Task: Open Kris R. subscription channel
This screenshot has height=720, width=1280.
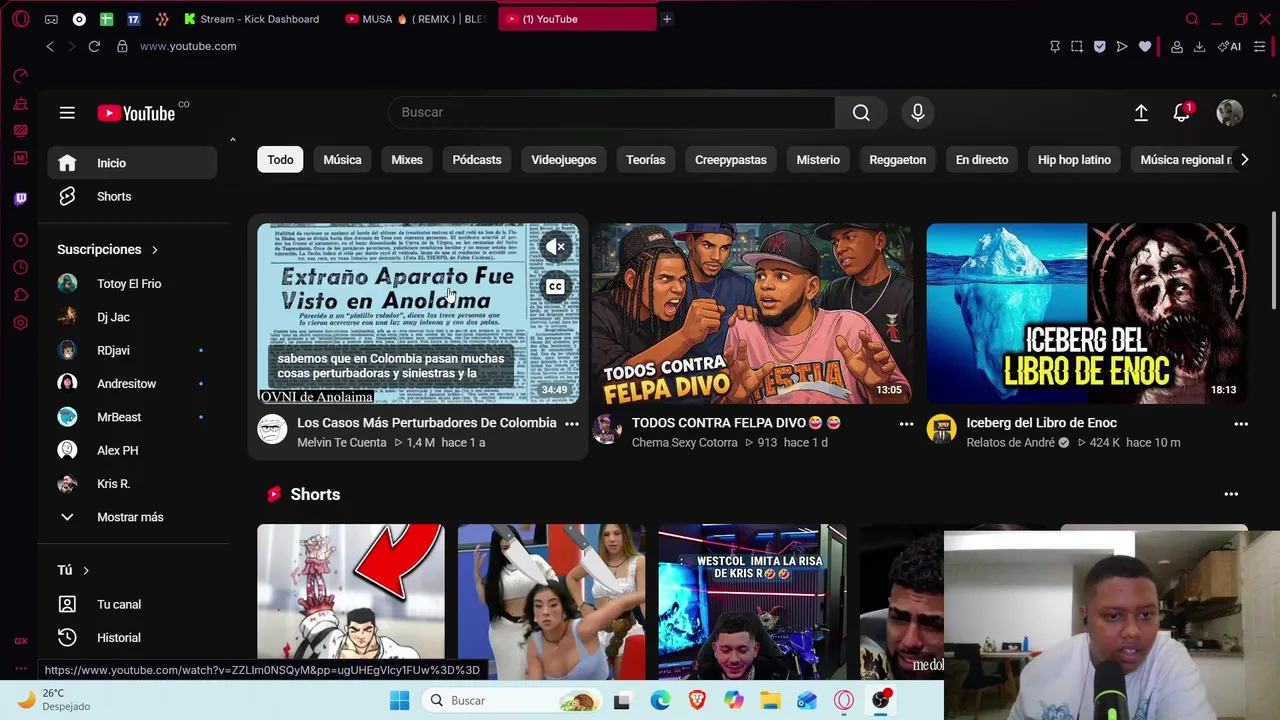Action: point(132,484)
